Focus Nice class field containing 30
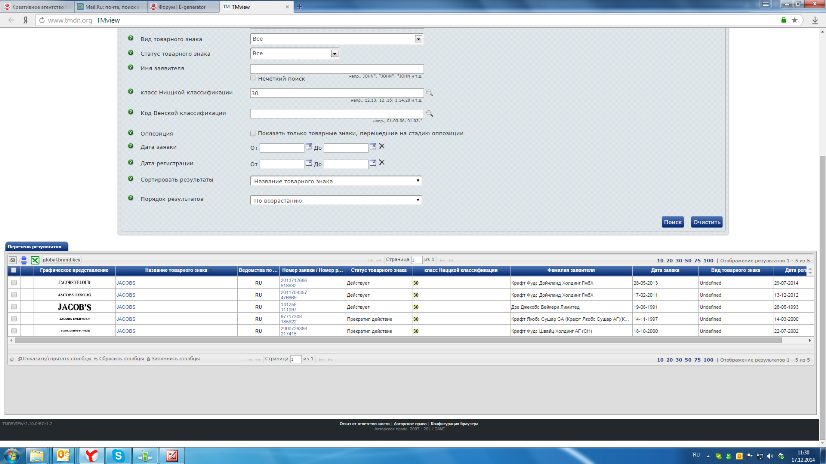 [x=337, y=93]
